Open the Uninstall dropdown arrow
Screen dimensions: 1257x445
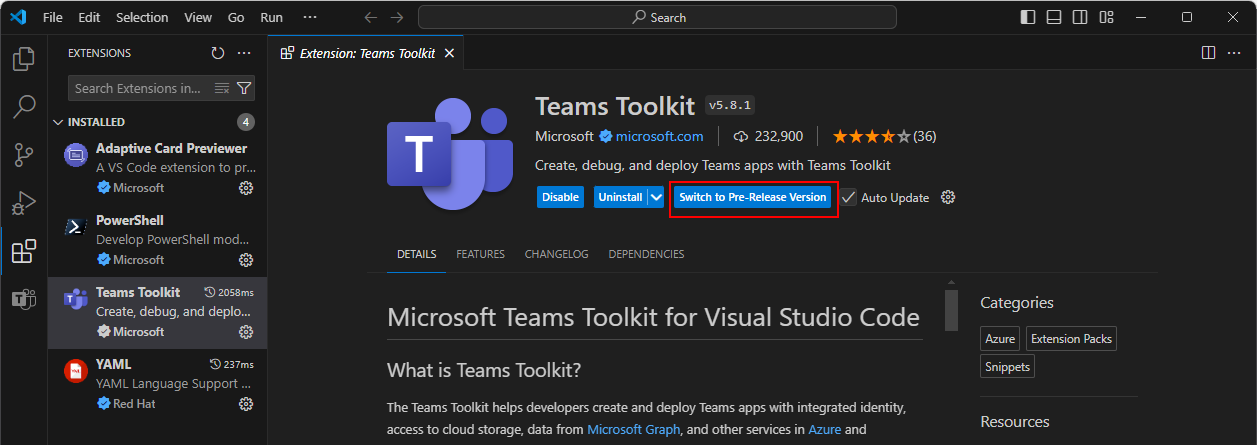click(656, 197)
